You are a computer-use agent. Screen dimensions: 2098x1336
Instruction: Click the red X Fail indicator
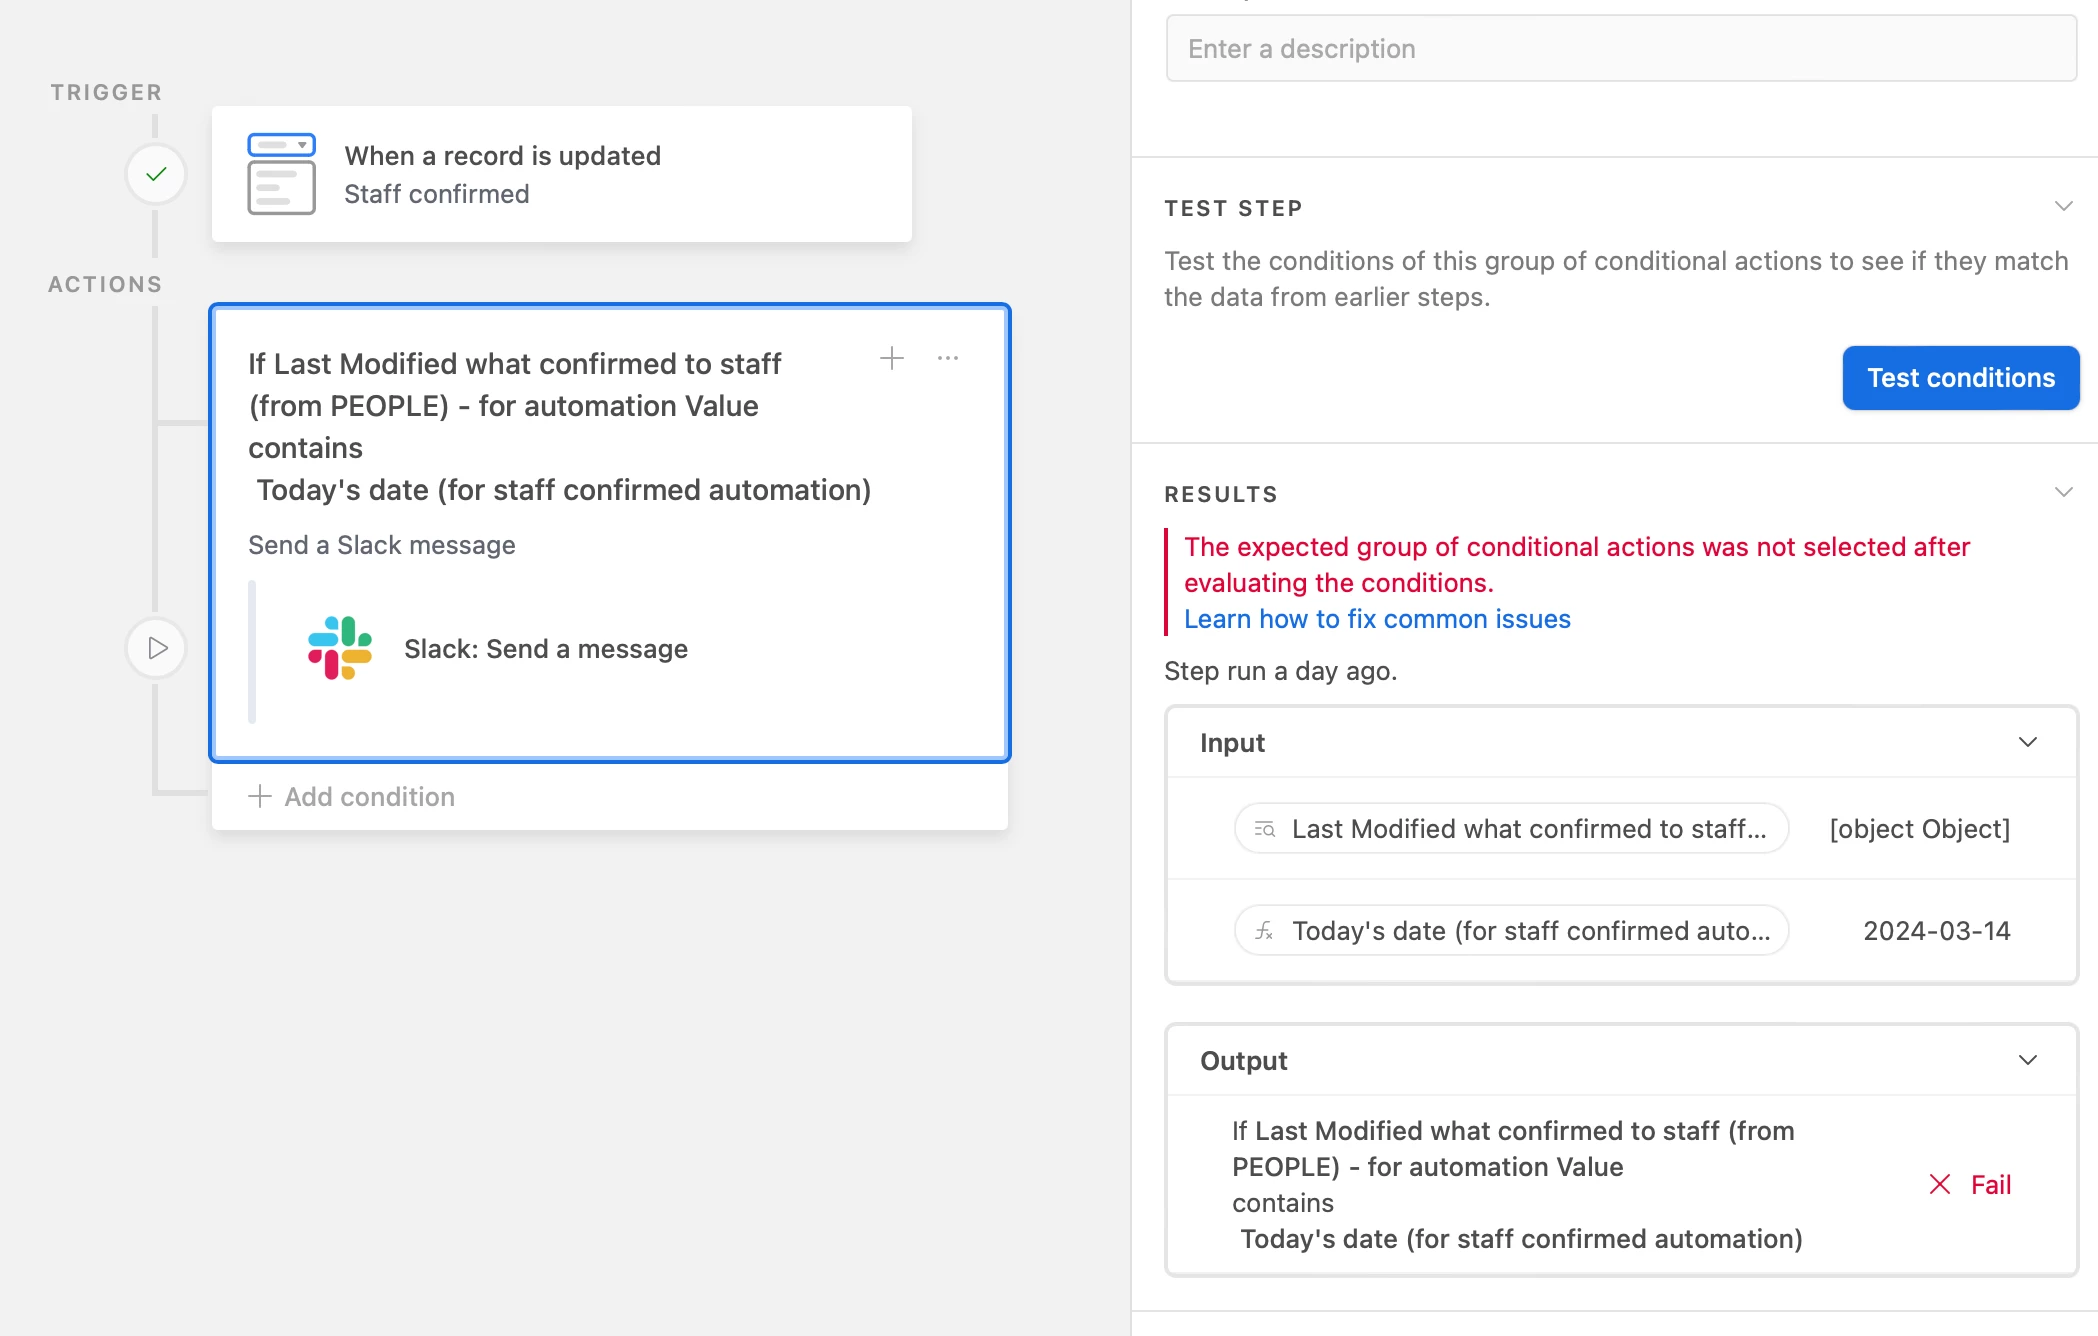click(1939, 1185)
